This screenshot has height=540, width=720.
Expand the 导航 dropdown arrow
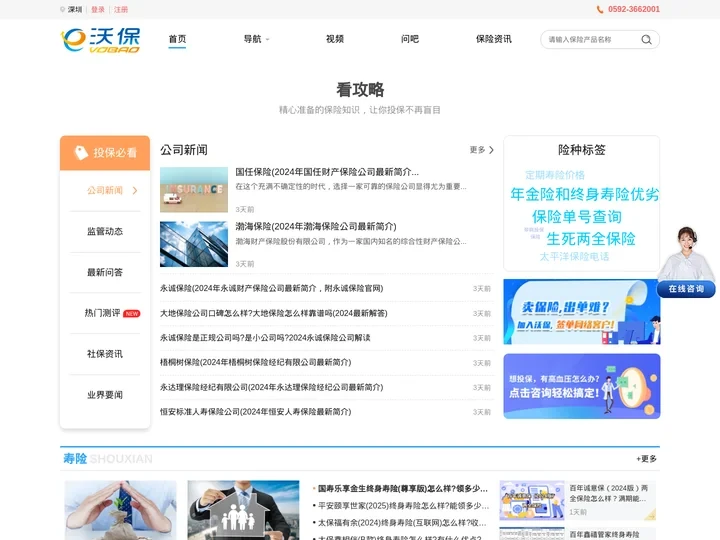267,39
